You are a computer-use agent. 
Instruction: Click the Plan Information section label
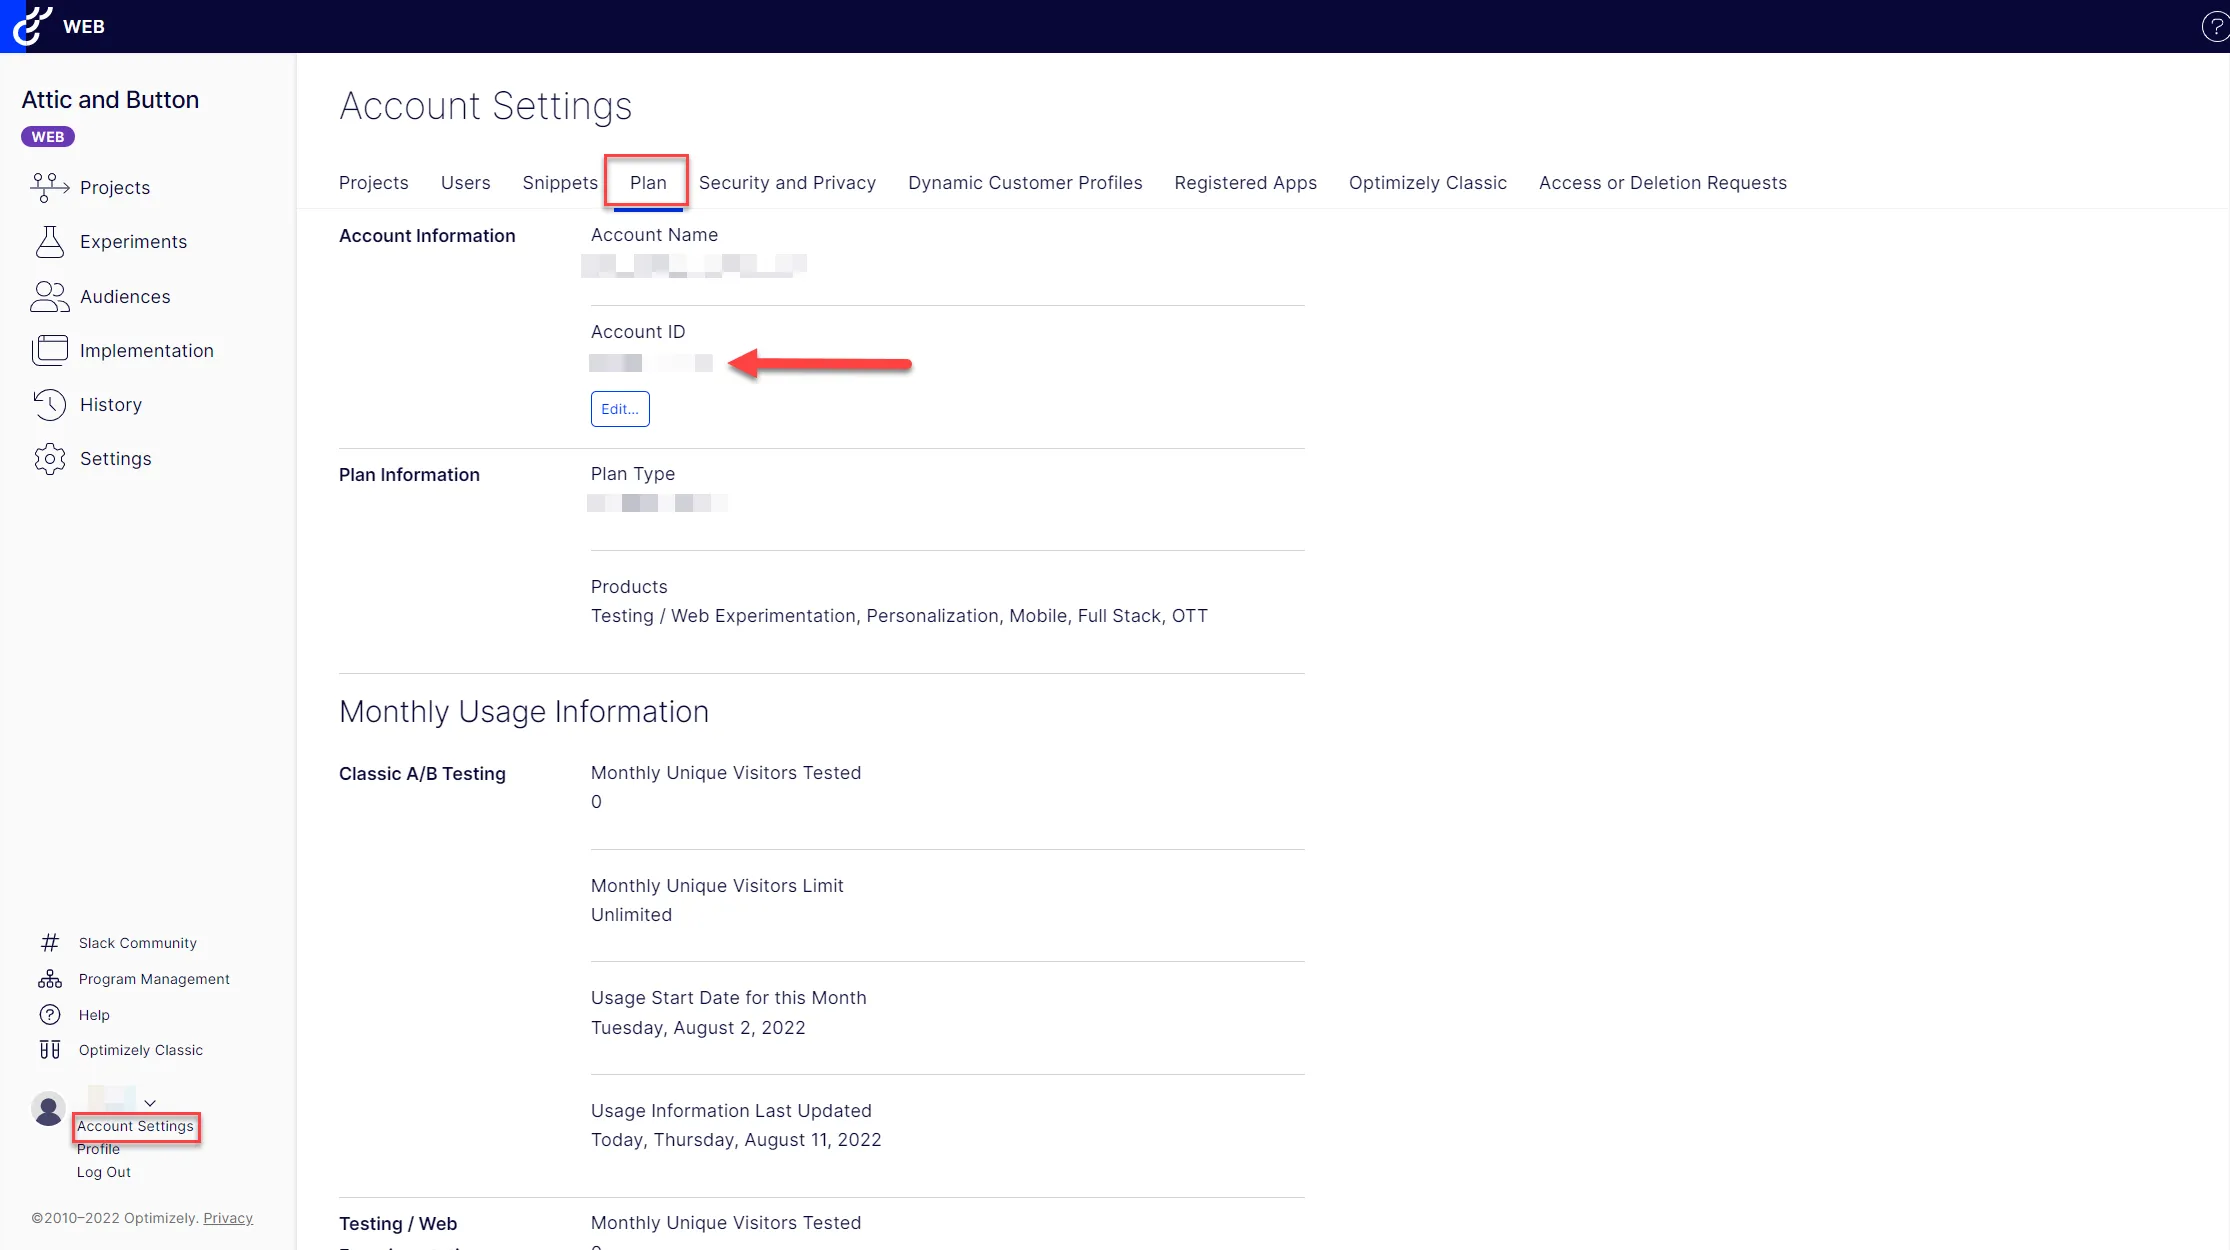(409, 475)
